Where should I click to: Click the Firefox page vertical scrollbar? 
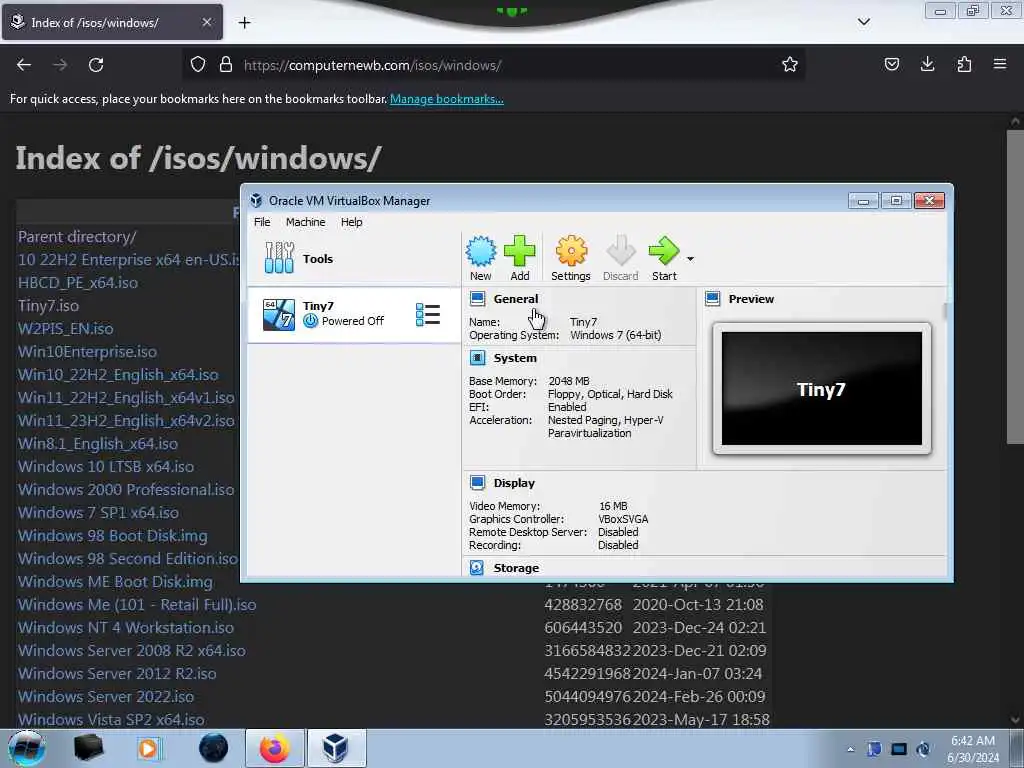pyautogui.click(x=1015, y=287)
